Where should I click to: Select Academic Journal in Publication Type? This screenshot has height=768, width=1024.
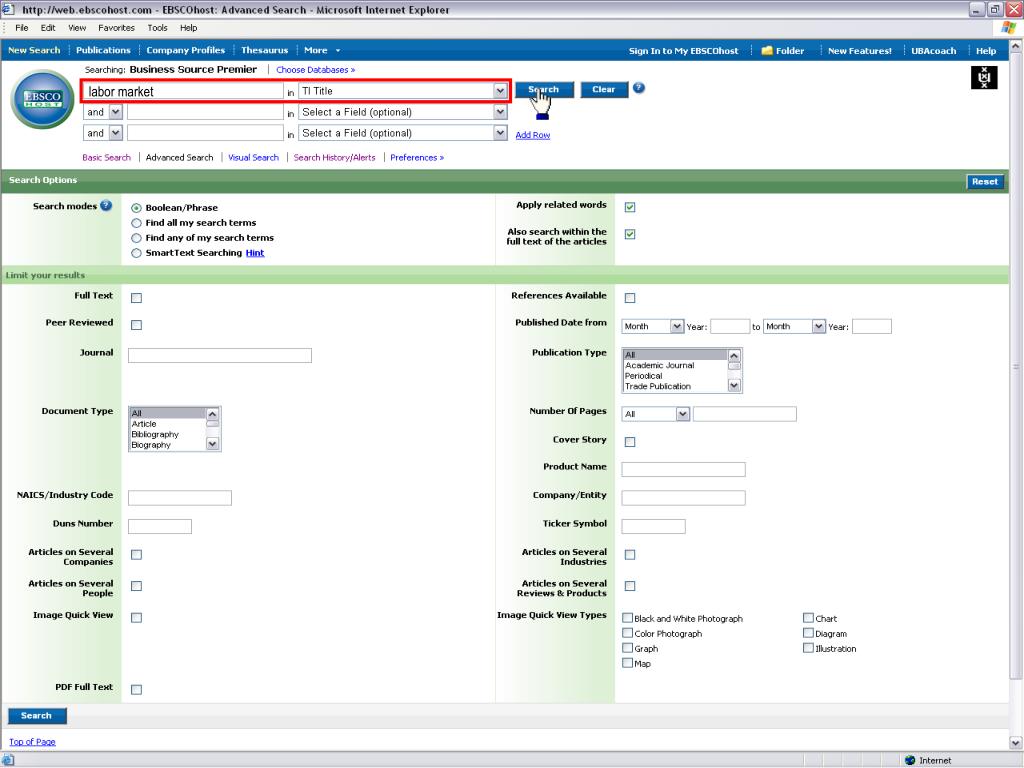tap(660, 366)
